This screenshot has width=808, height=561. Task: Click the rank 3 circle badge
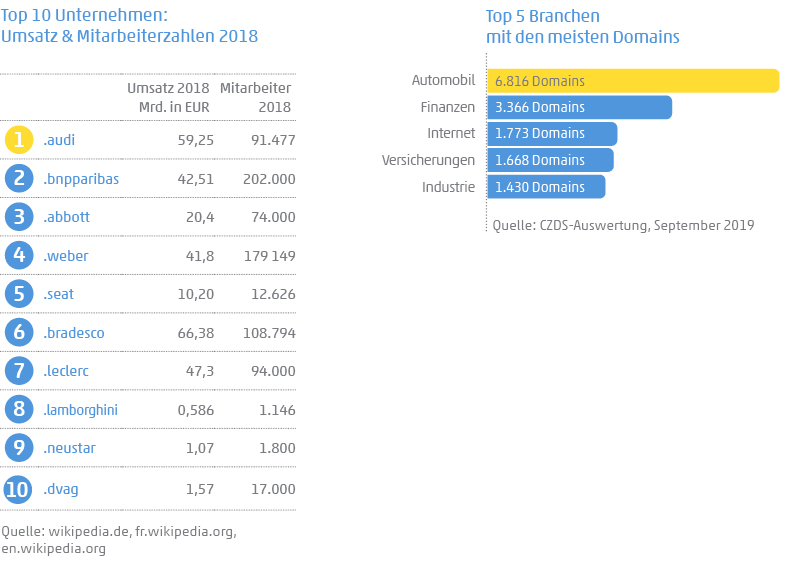(19, 217)
